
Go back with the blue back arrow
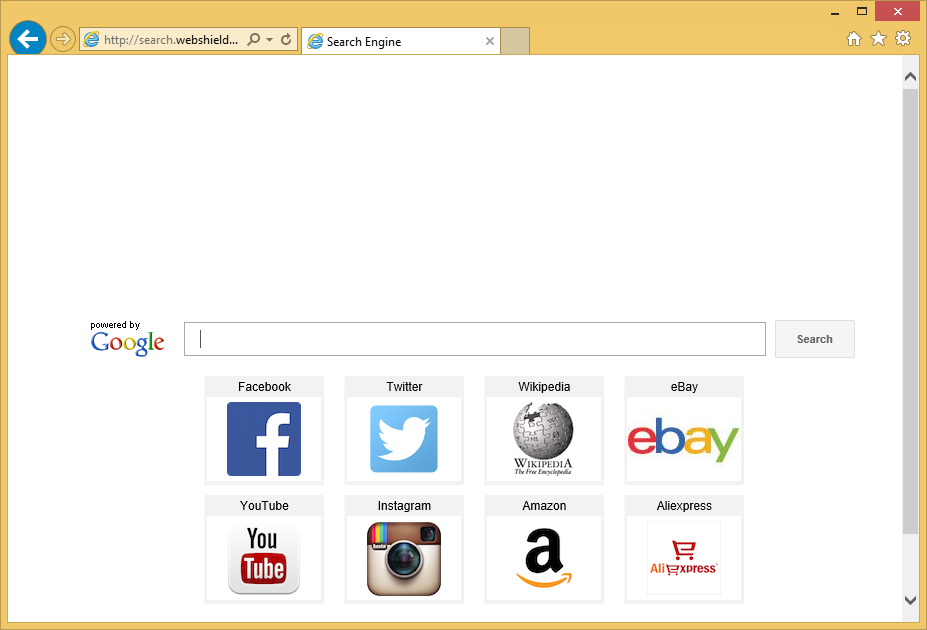[x=27, y=39]
